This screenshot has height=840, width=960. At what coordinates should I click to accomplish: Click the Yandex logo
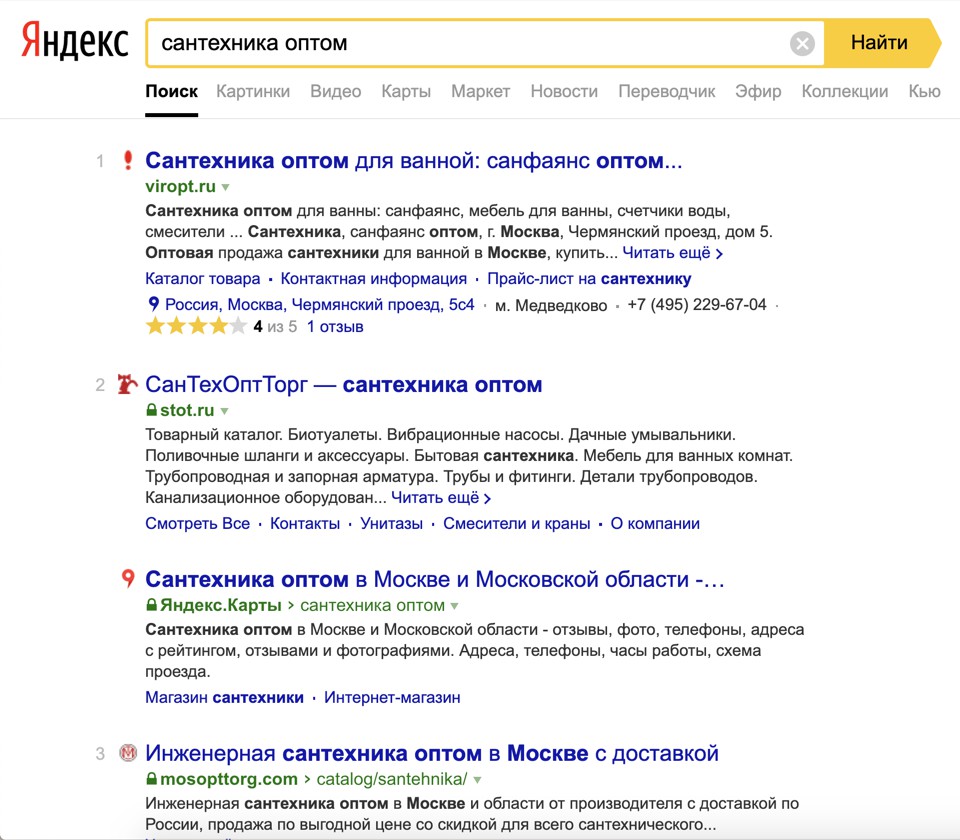click(75, 43)
